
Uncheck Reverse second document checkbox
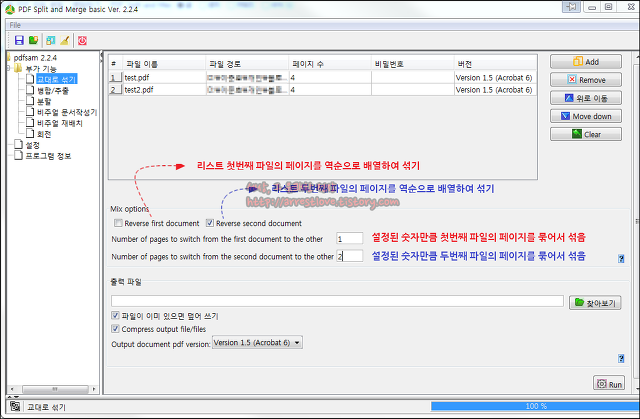pyautogui.click(x=210, y=223)
